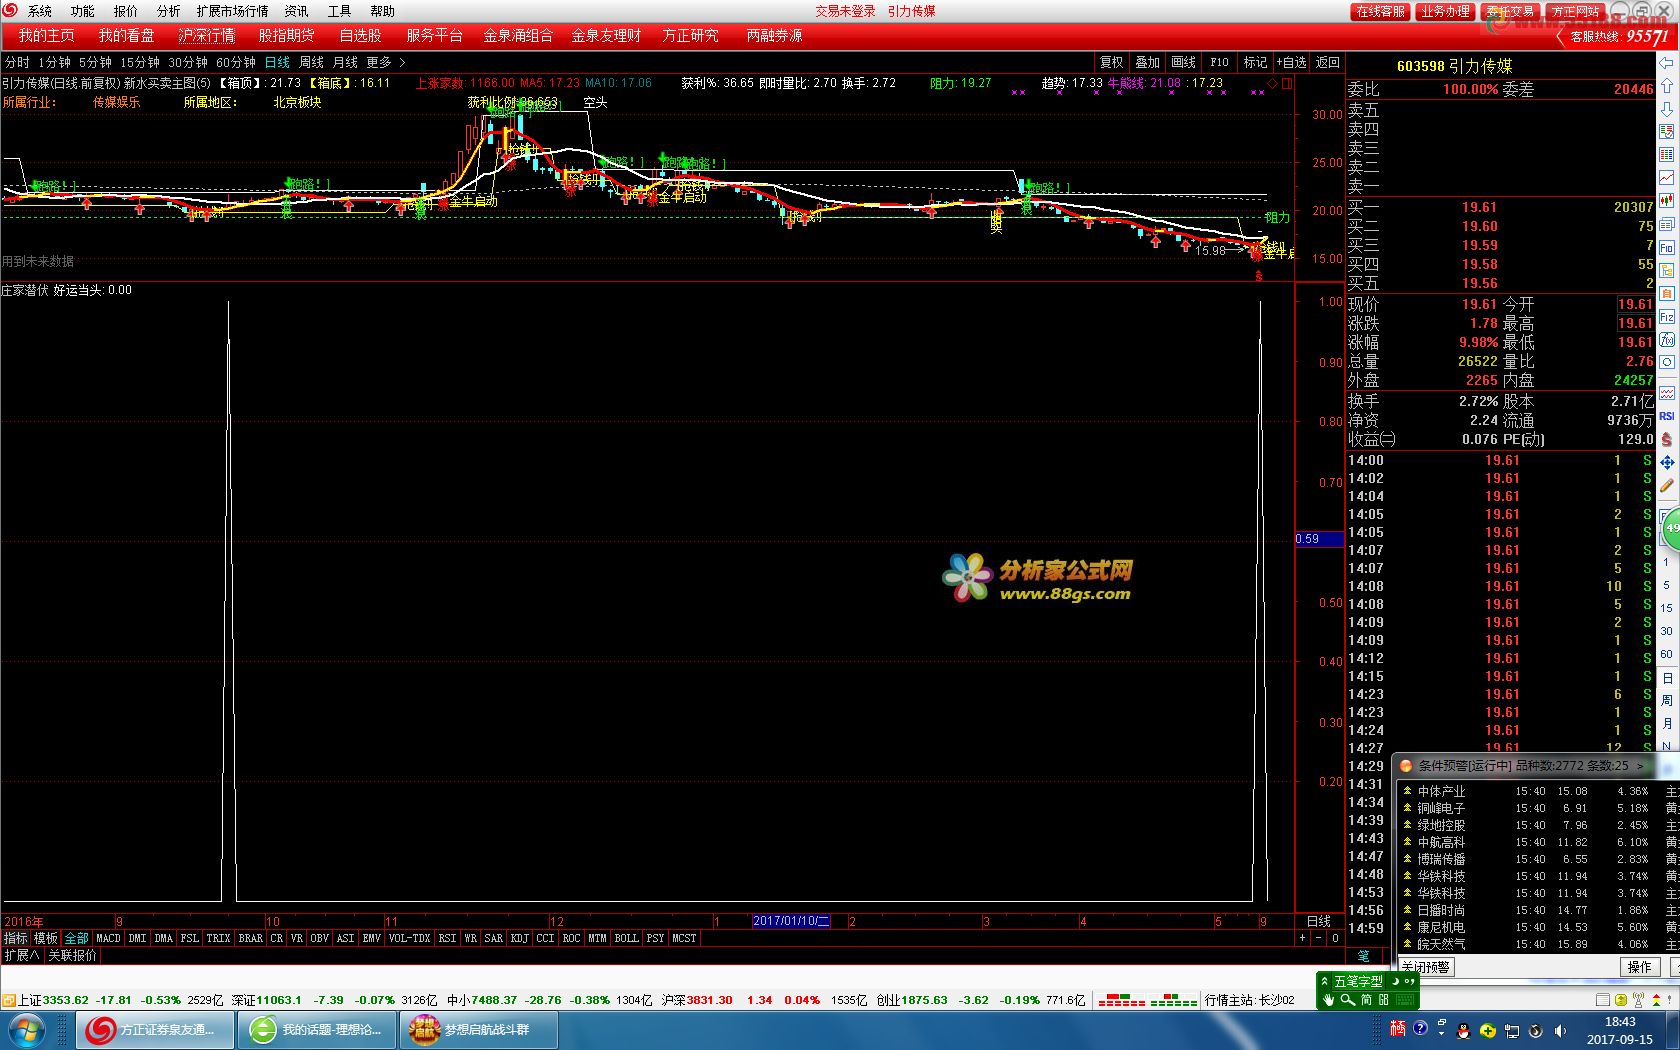Click the blue RSI icon in right sidebar
The height and width of the screenshot is (1050, 1680).
[1667, 416]
